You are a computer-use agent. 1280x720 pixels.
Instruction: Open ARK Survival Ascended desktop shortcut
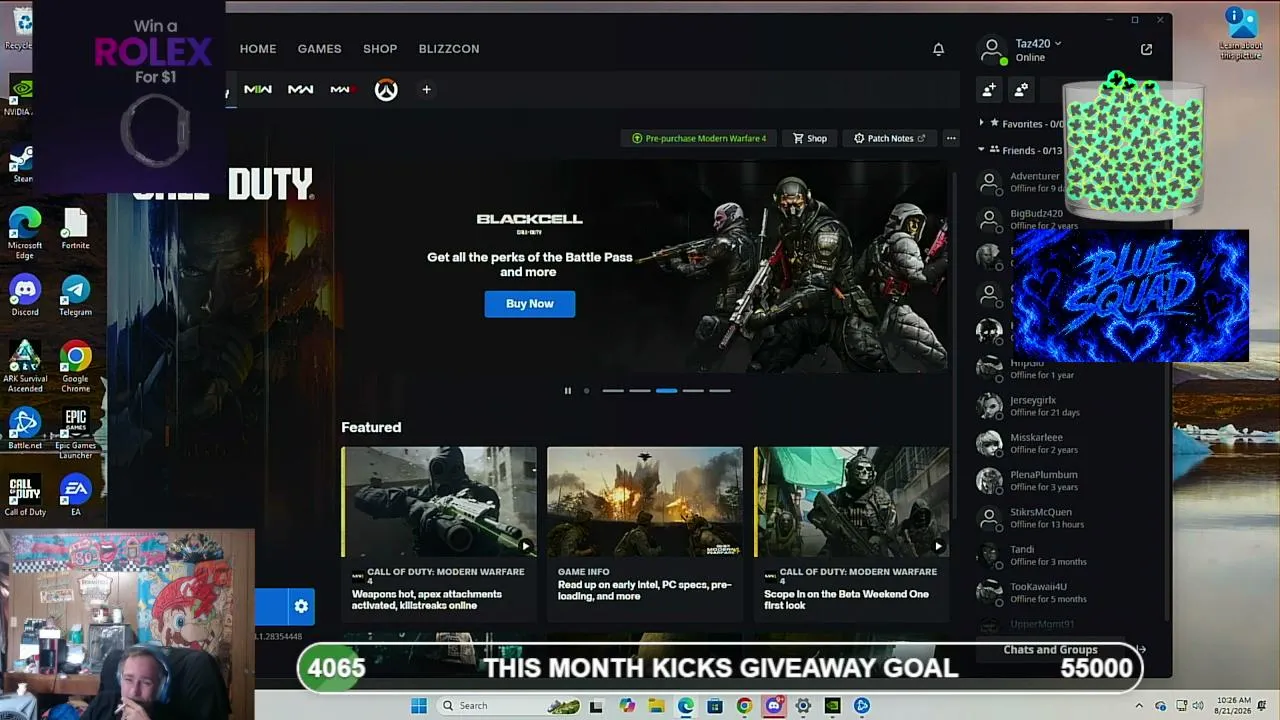tap(25, 367)
